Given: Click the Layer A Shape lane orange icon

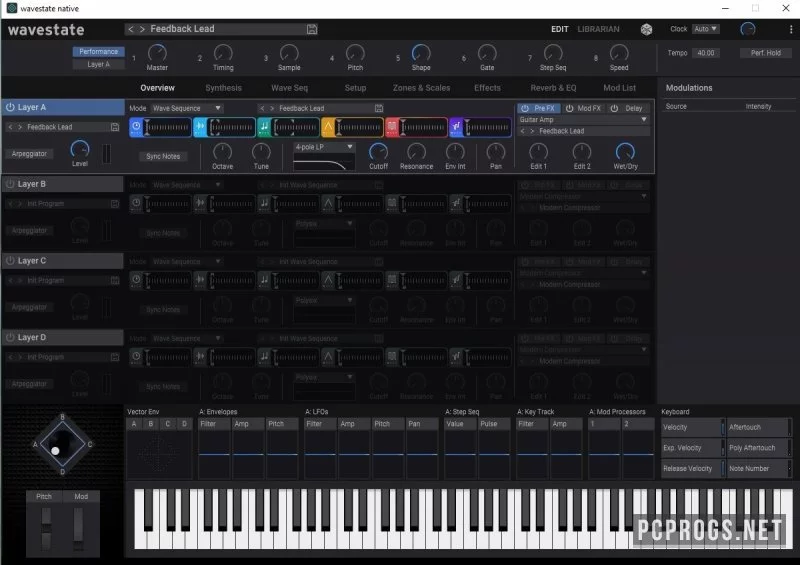Looking at the screenshot, I should 328,127.
